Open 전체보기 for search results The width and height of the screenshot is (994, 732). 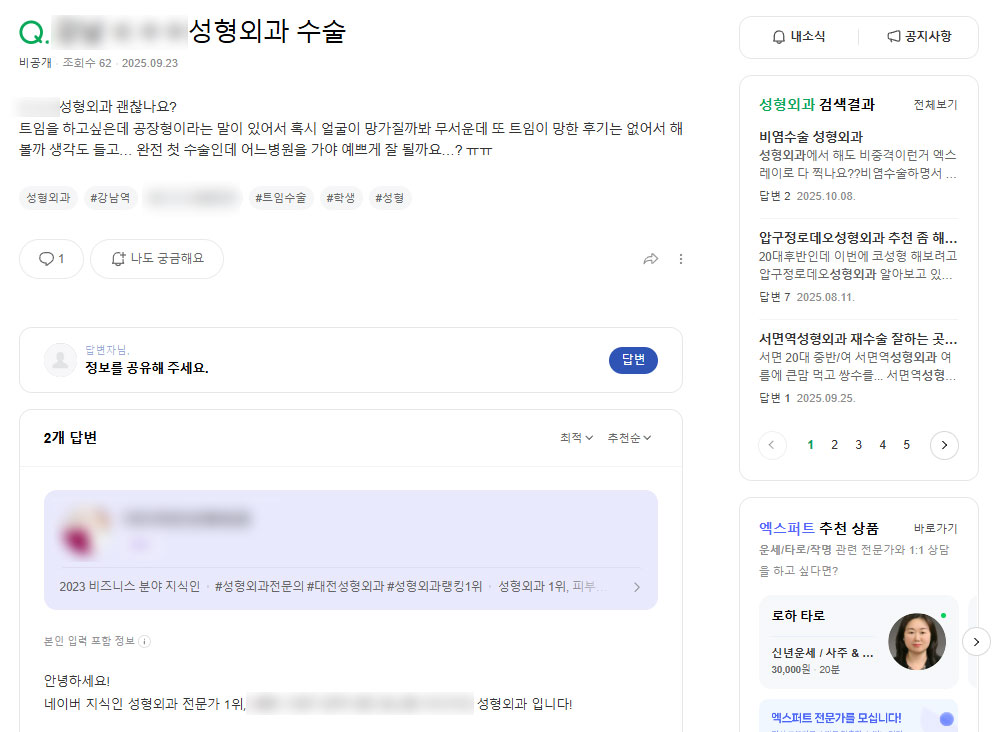[x=934, y=105]
